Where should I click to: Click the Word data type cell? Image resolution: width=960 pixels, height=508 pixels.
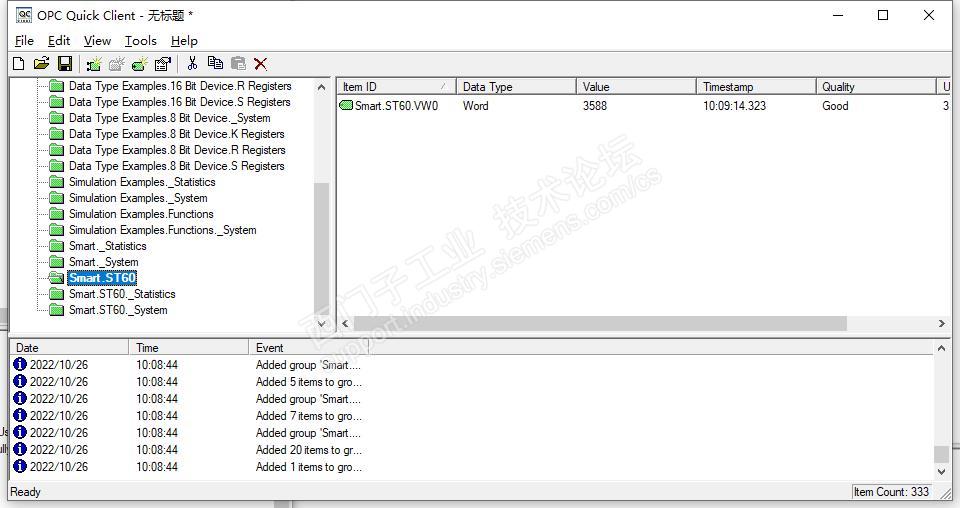point(476,105)
